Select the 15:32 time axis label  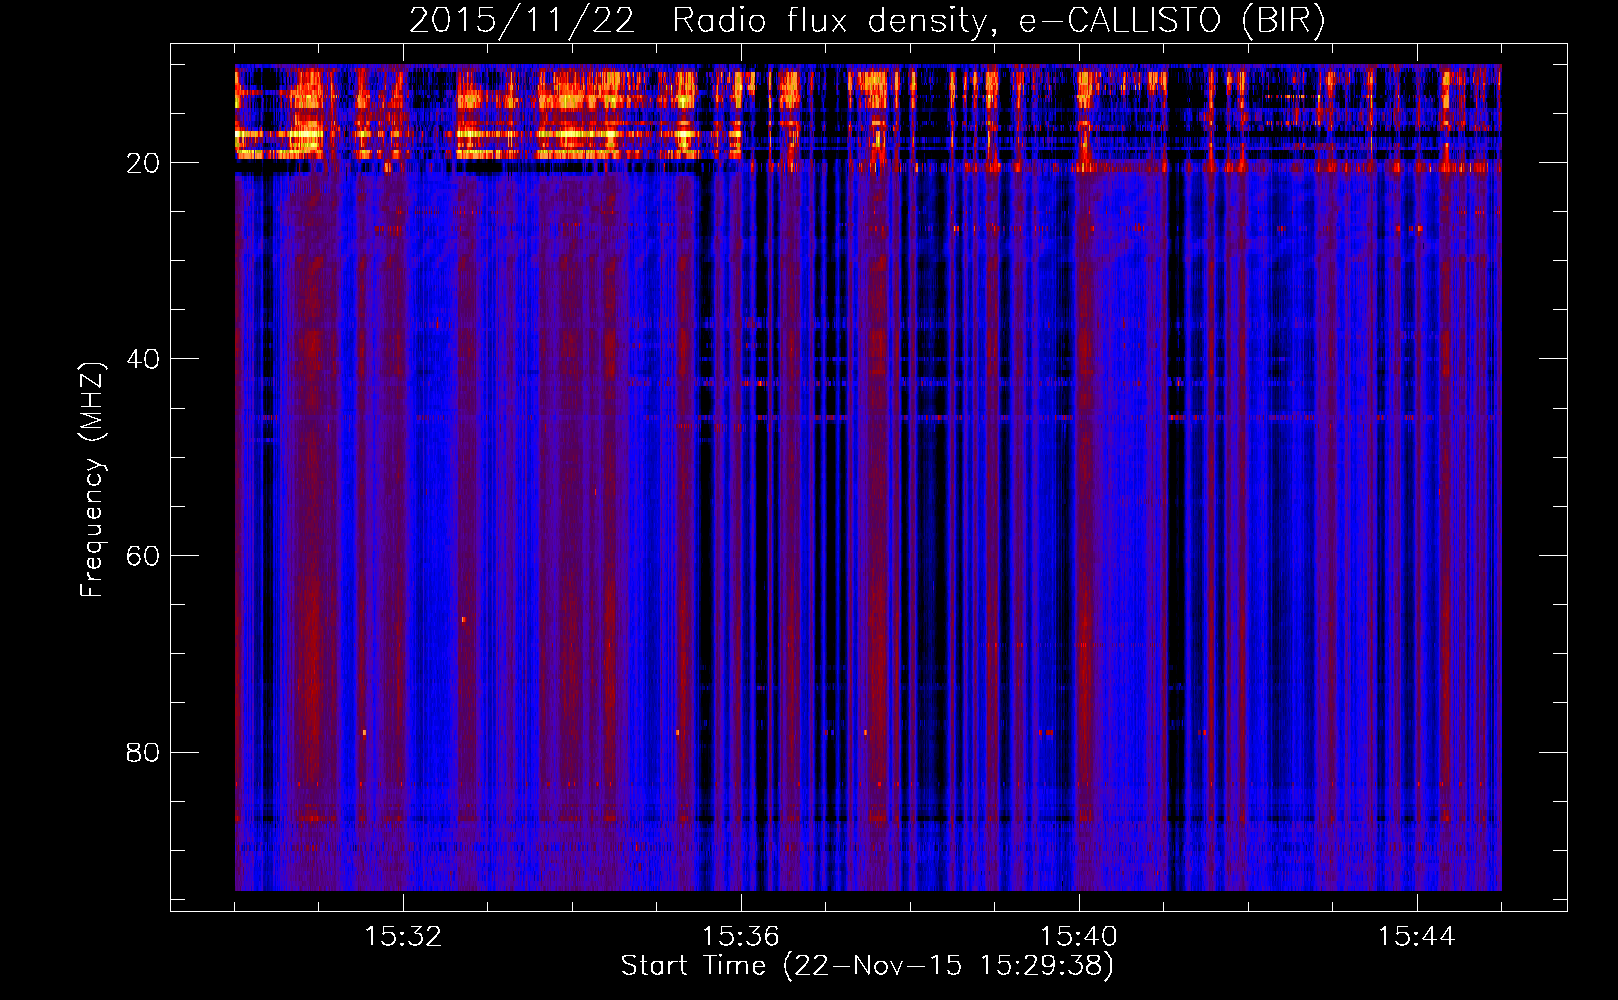(403, 937)
